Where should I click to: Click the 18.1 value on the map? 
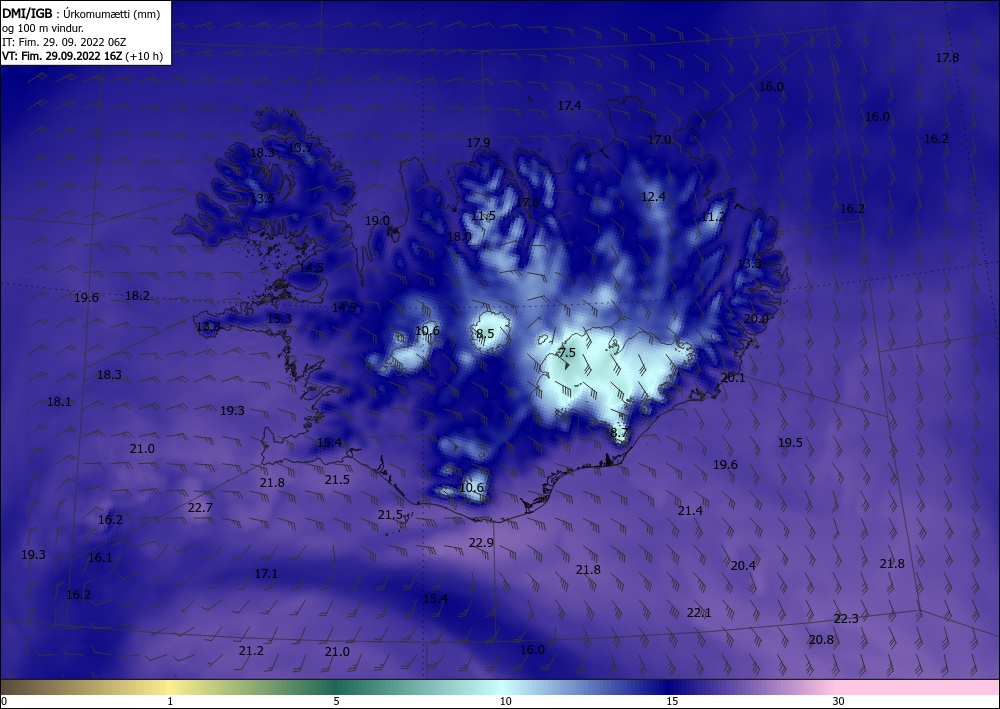tap(59, 402)
